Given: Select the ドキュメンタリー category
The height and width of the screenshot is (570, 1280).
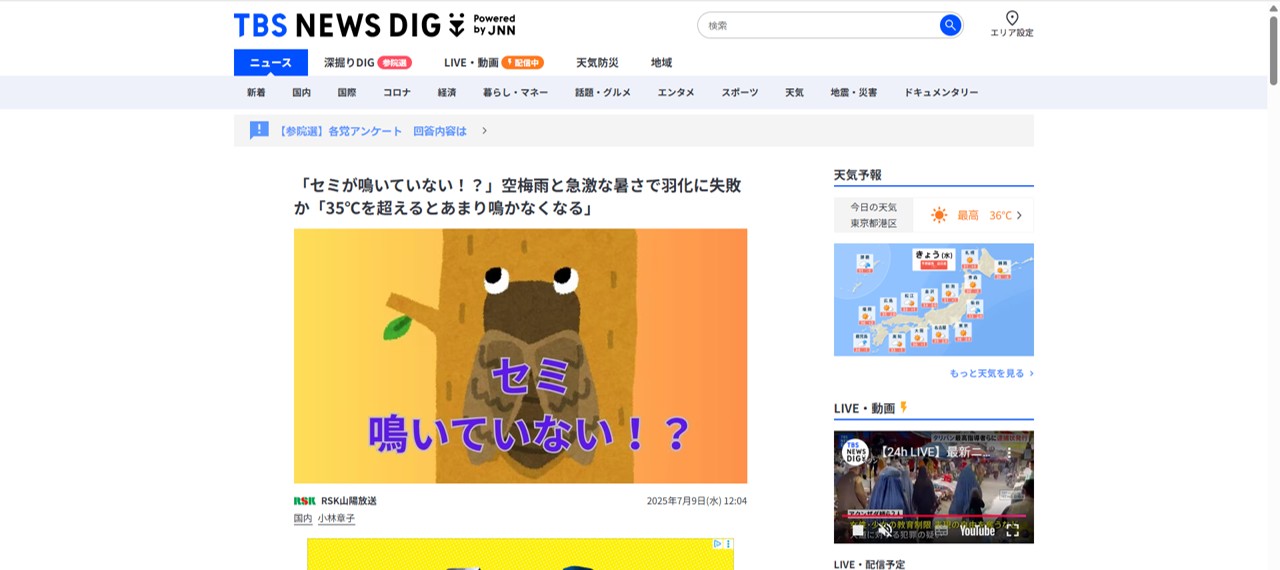Looking at the screenshot, I should click(x=941, y=92).
